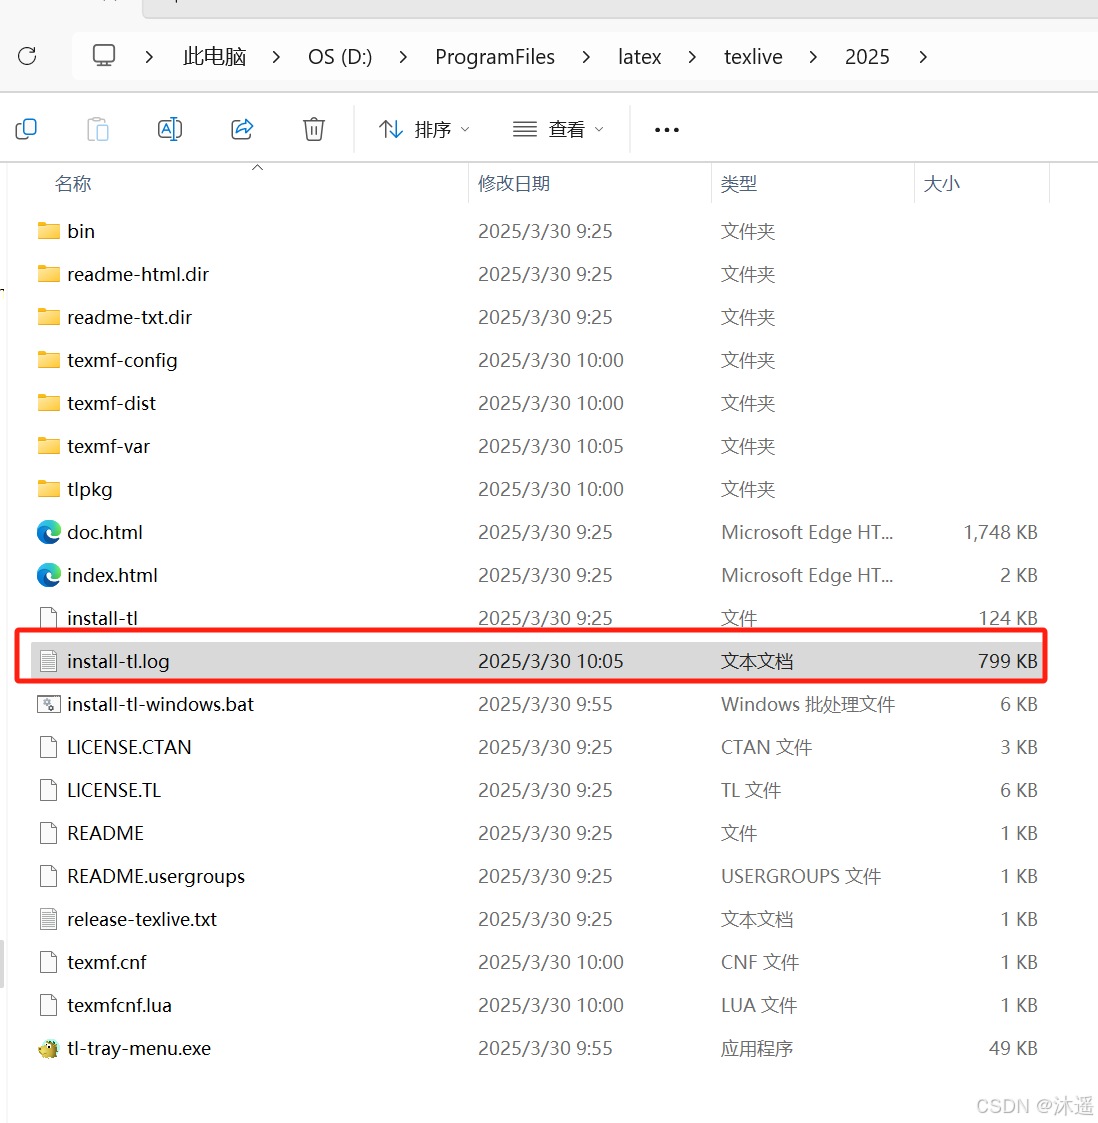Expand chevron after ProgramFiles breadcrumb
The height and width of the screenshot is (1123, 1098).
[x=586, y=57]
